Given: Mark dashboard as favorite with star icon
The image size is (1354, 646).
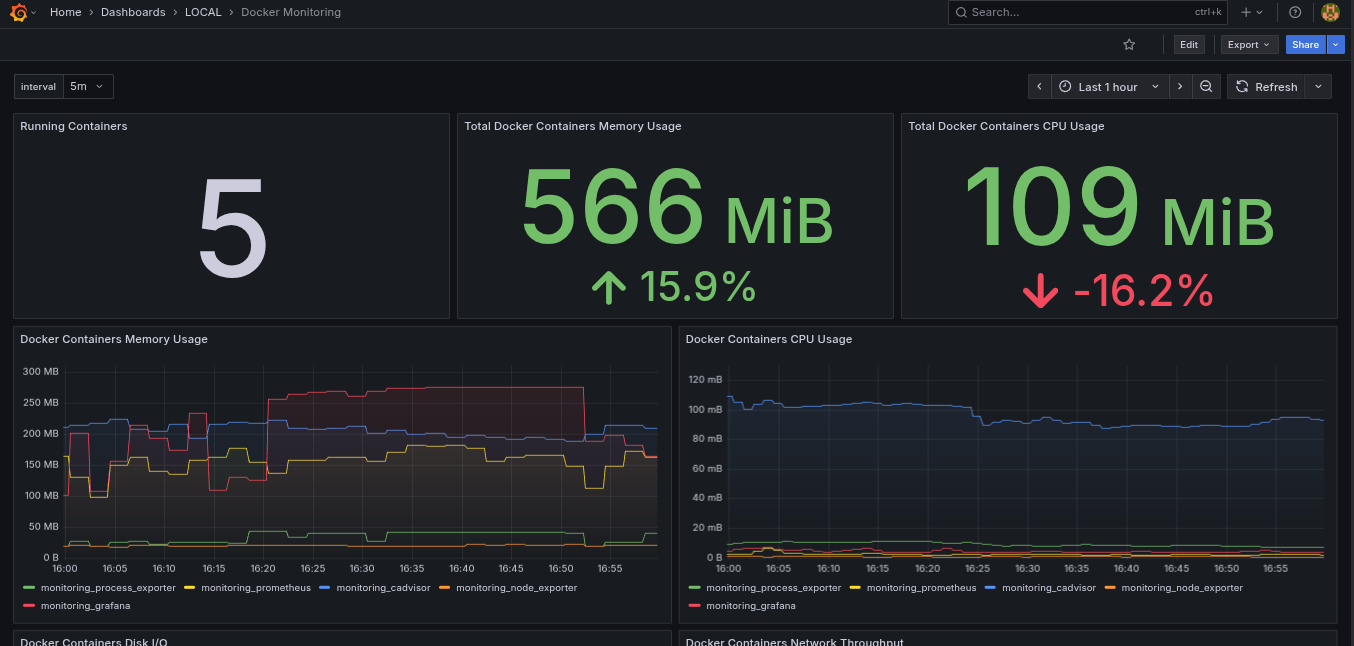Looking at the screenshot, I should click(1129, 44).
